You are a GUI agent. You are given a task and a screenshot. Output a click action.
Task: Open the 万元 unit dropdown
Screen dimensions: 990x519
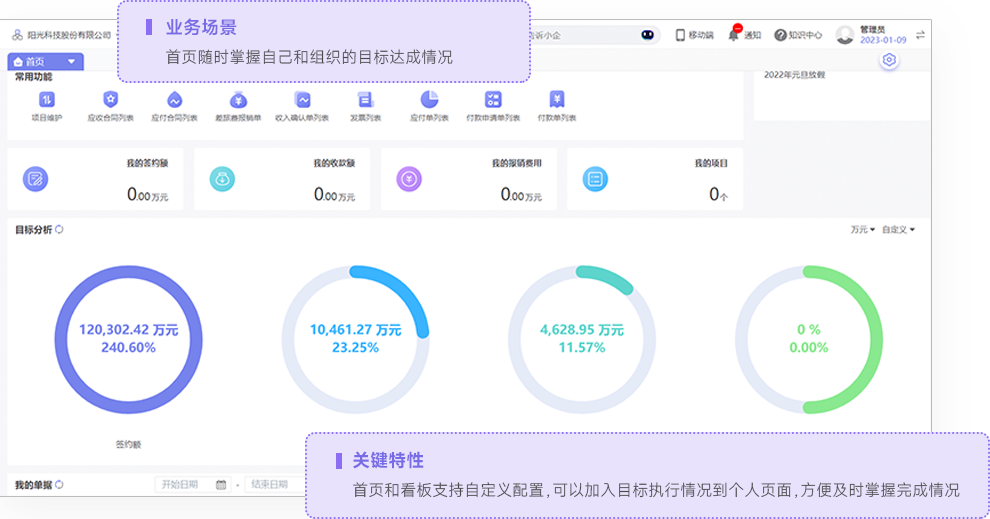pos(862,230)
